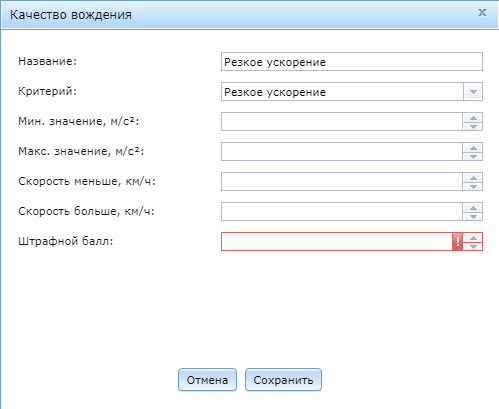
Task: Open the Критерий dropdown arrow
Action: point(473,92)
